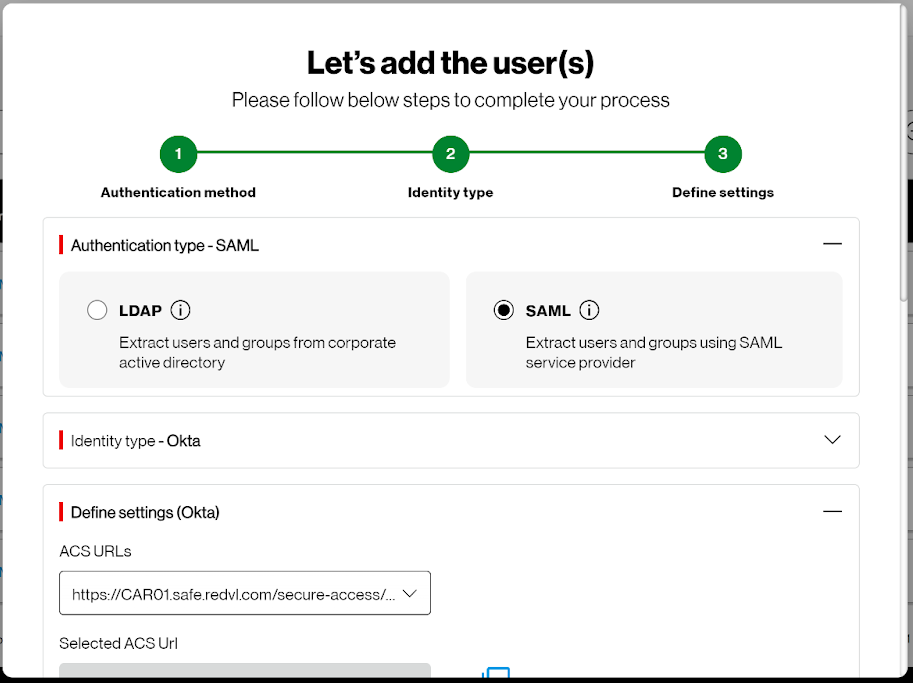The image size is (913, 683).
Task: Click the step 3 Define settings circle
Action: [723, 154]
